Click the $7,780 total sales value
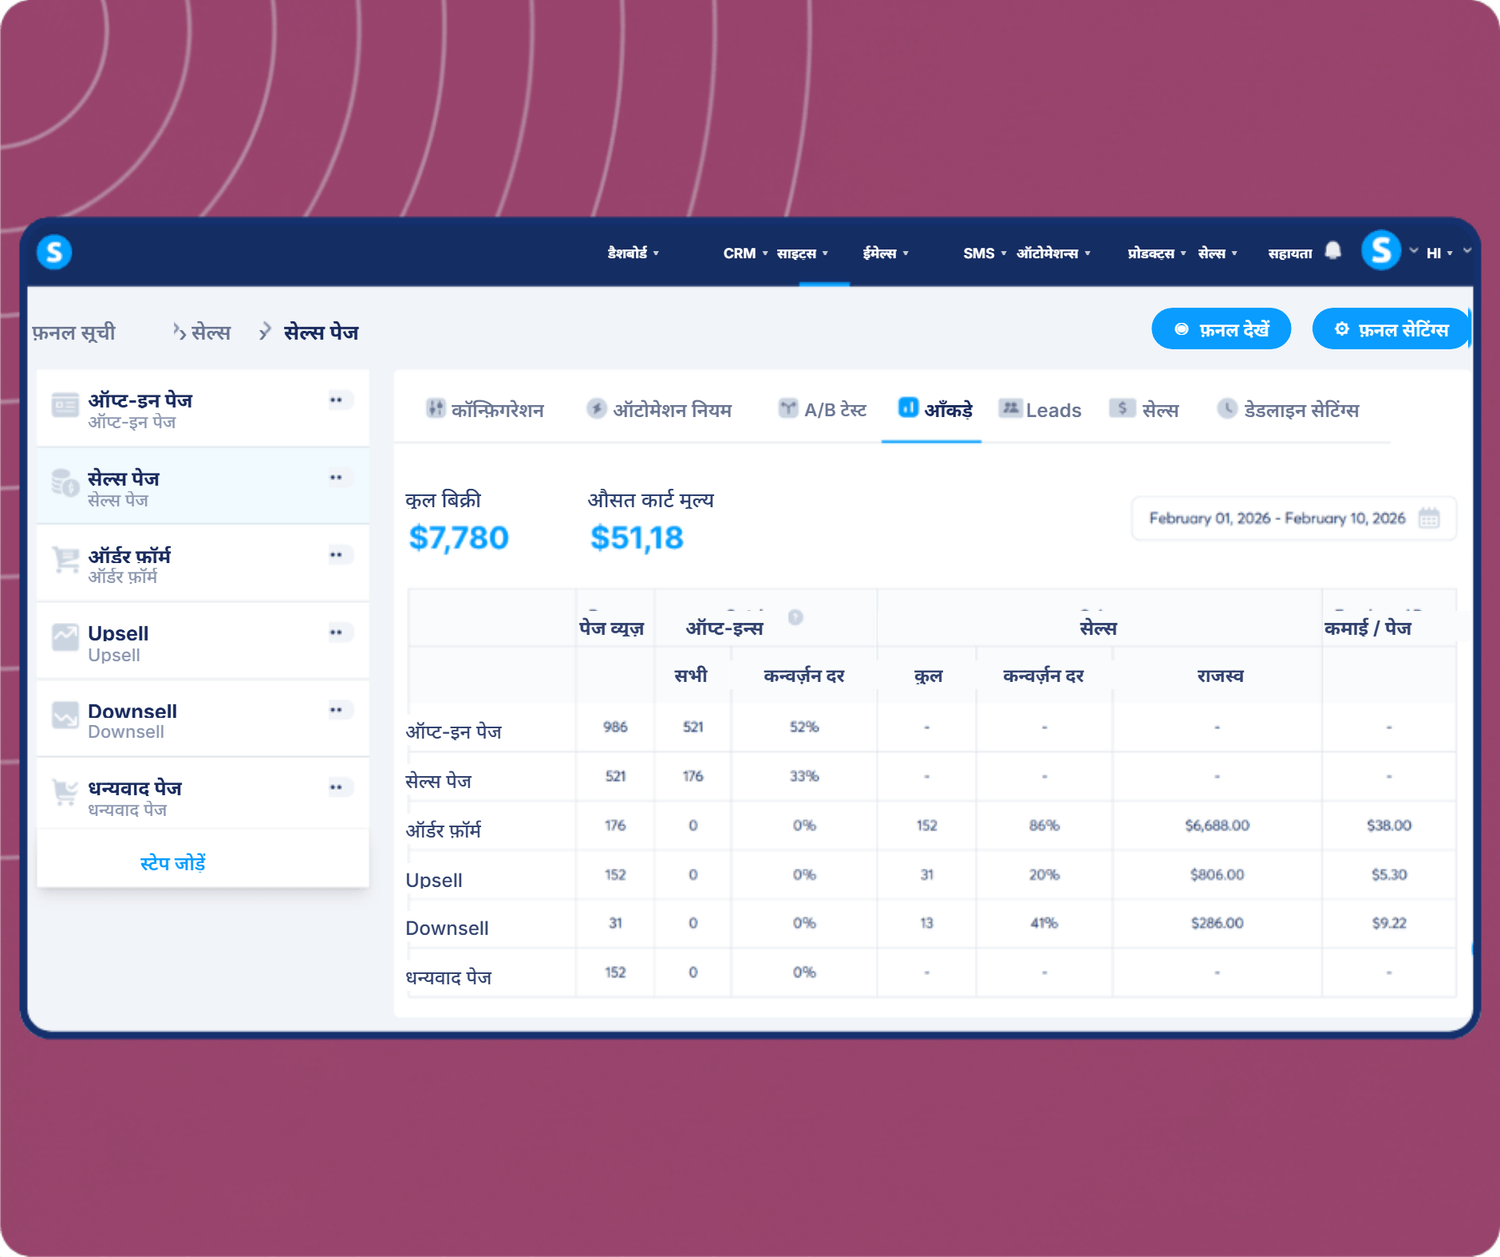 click(459, 538)
